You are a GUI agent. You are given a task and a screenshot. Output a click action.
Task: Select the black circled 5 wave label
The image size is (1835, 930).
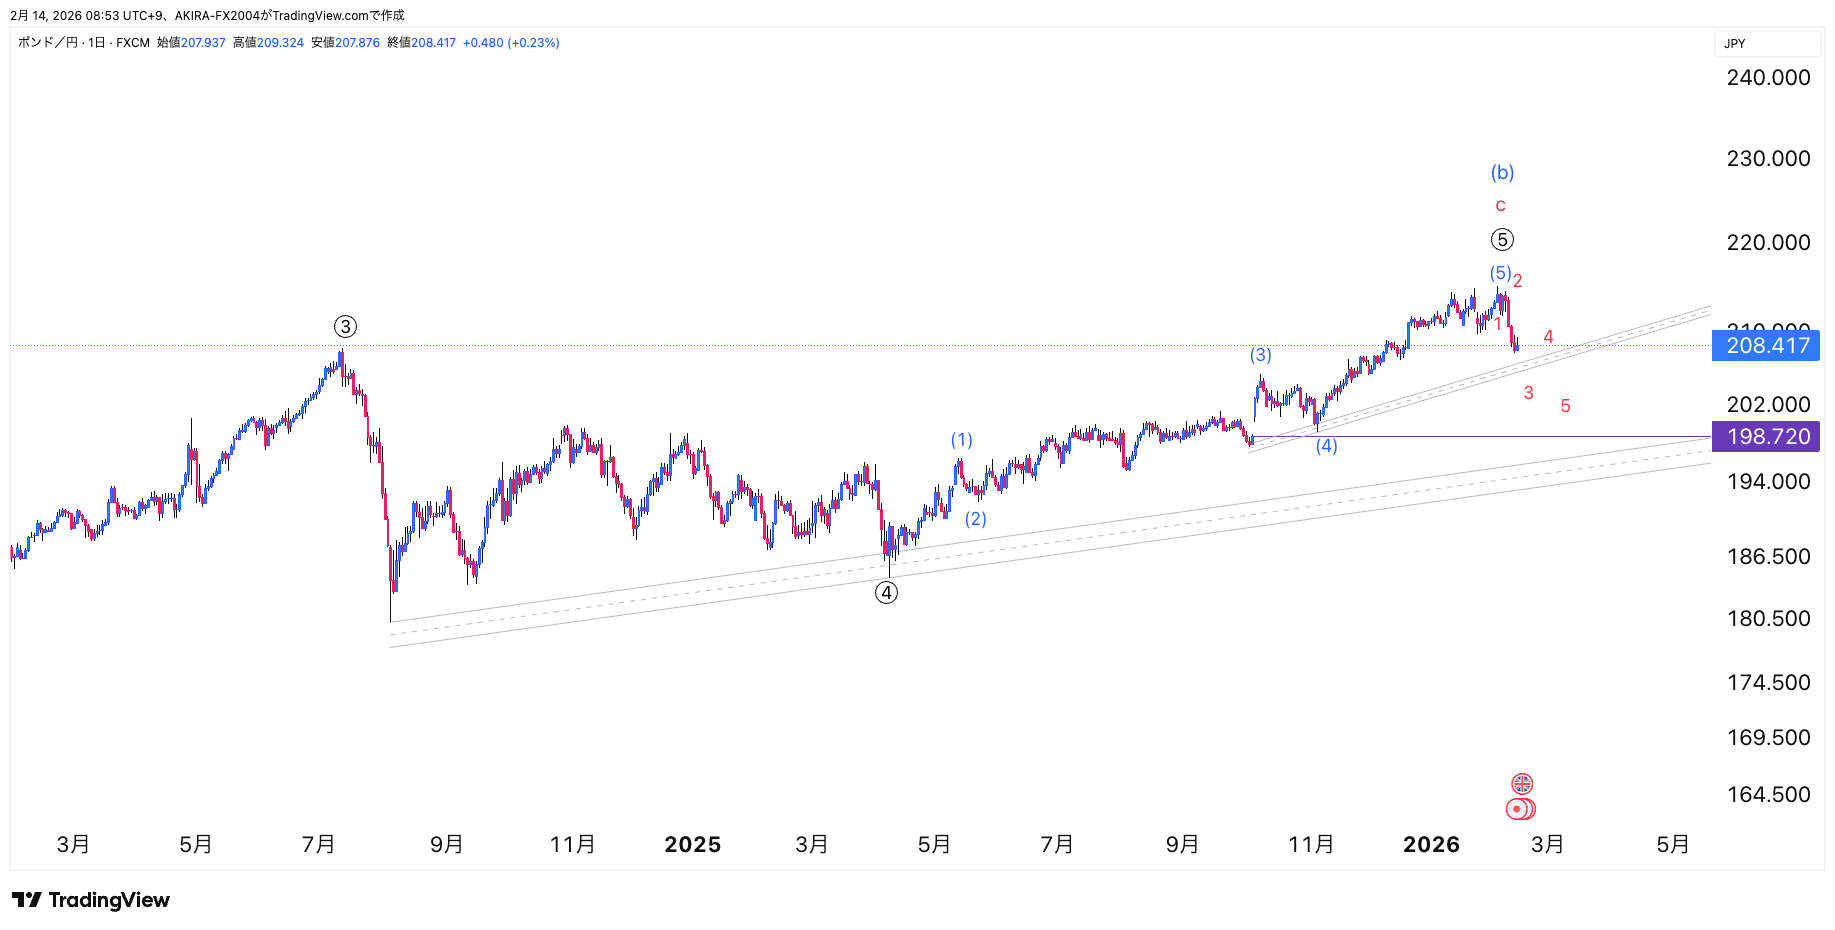pyautogui.click(x=1502, y=240)
